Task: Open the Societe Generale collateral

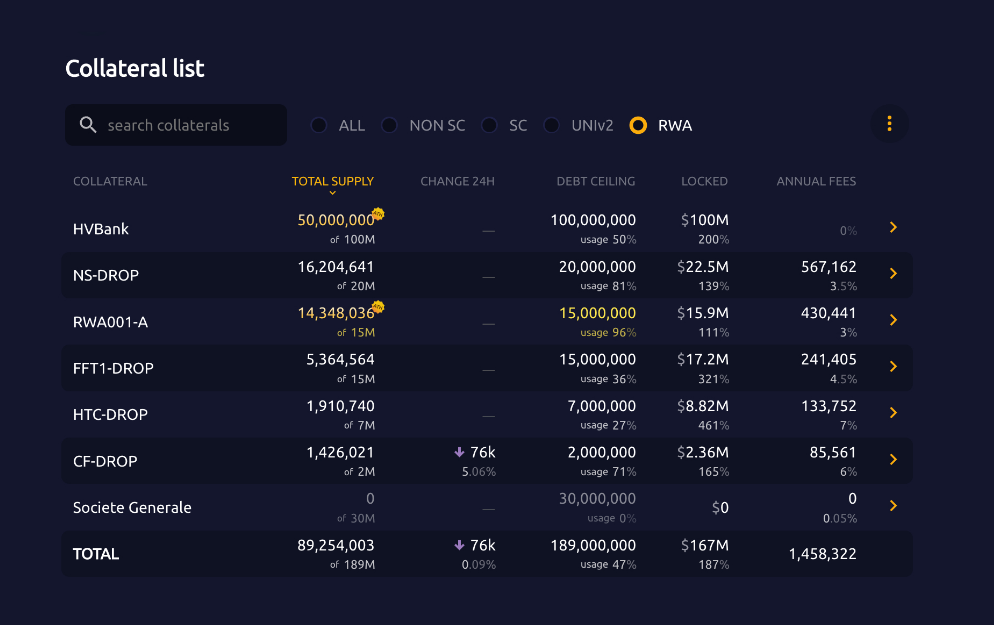Action: (x=132, y=508)
